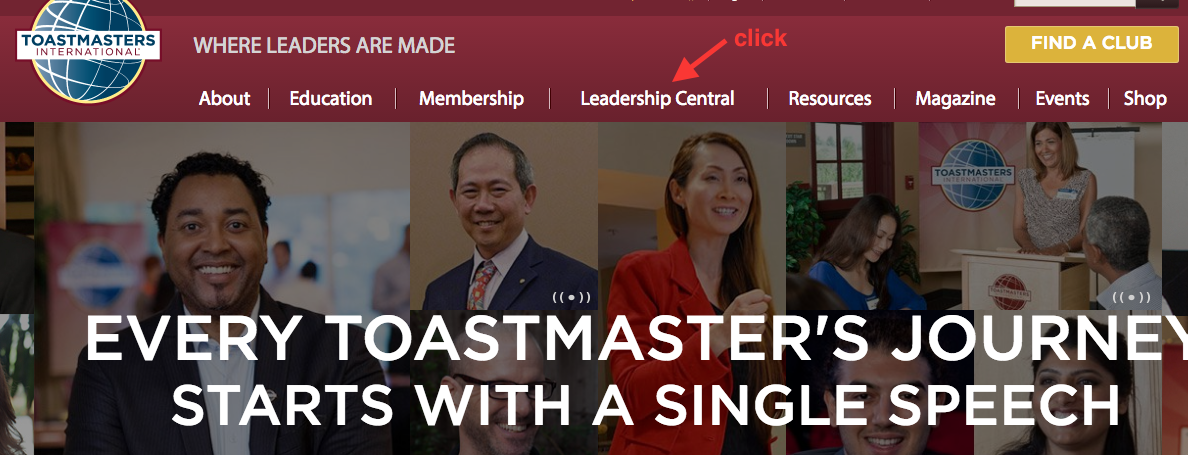Go to the Magazine section
Screen dimensions: 1188x455
point(955,98)
